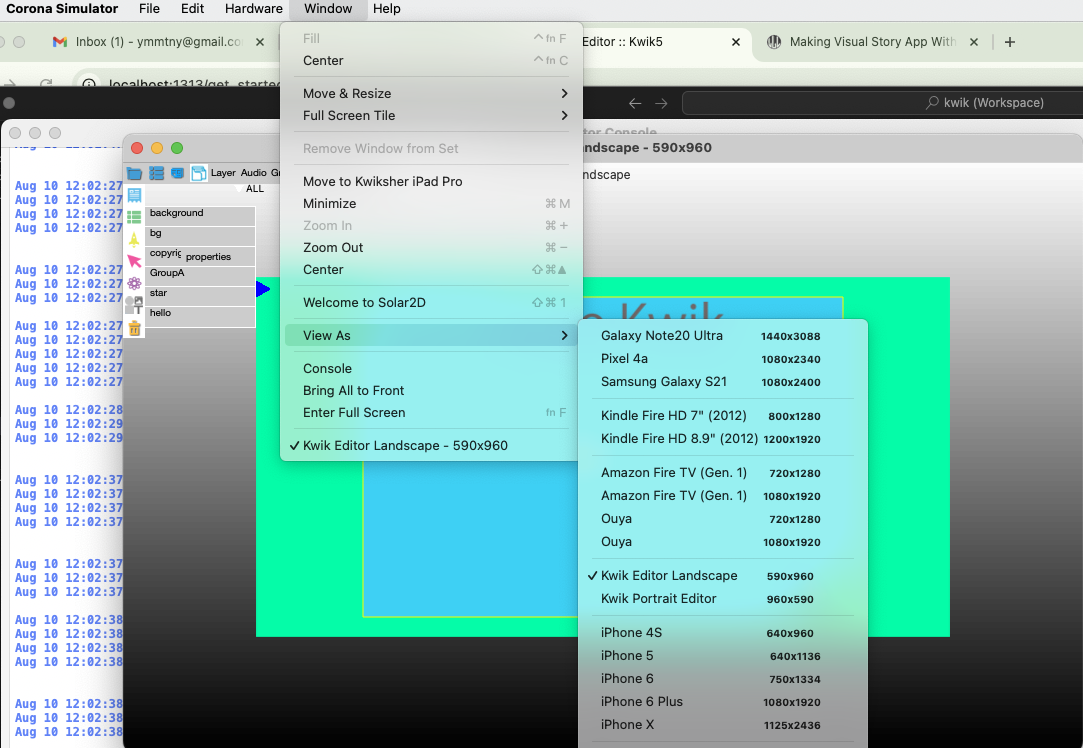Open the File menu

click(x=149, y=9)
